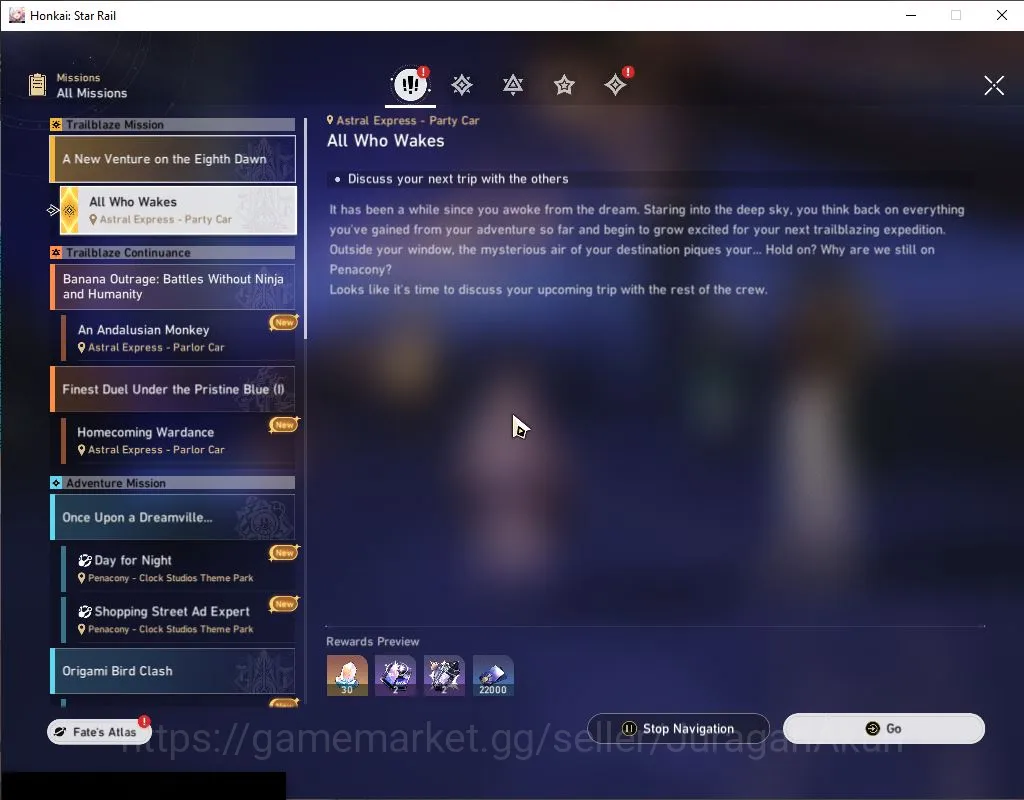The width and height of the screenshot is (1024, 800).
Task: Collapse the Adventure Mission section header
Action: pyautogui.click(x=173, y=483)
